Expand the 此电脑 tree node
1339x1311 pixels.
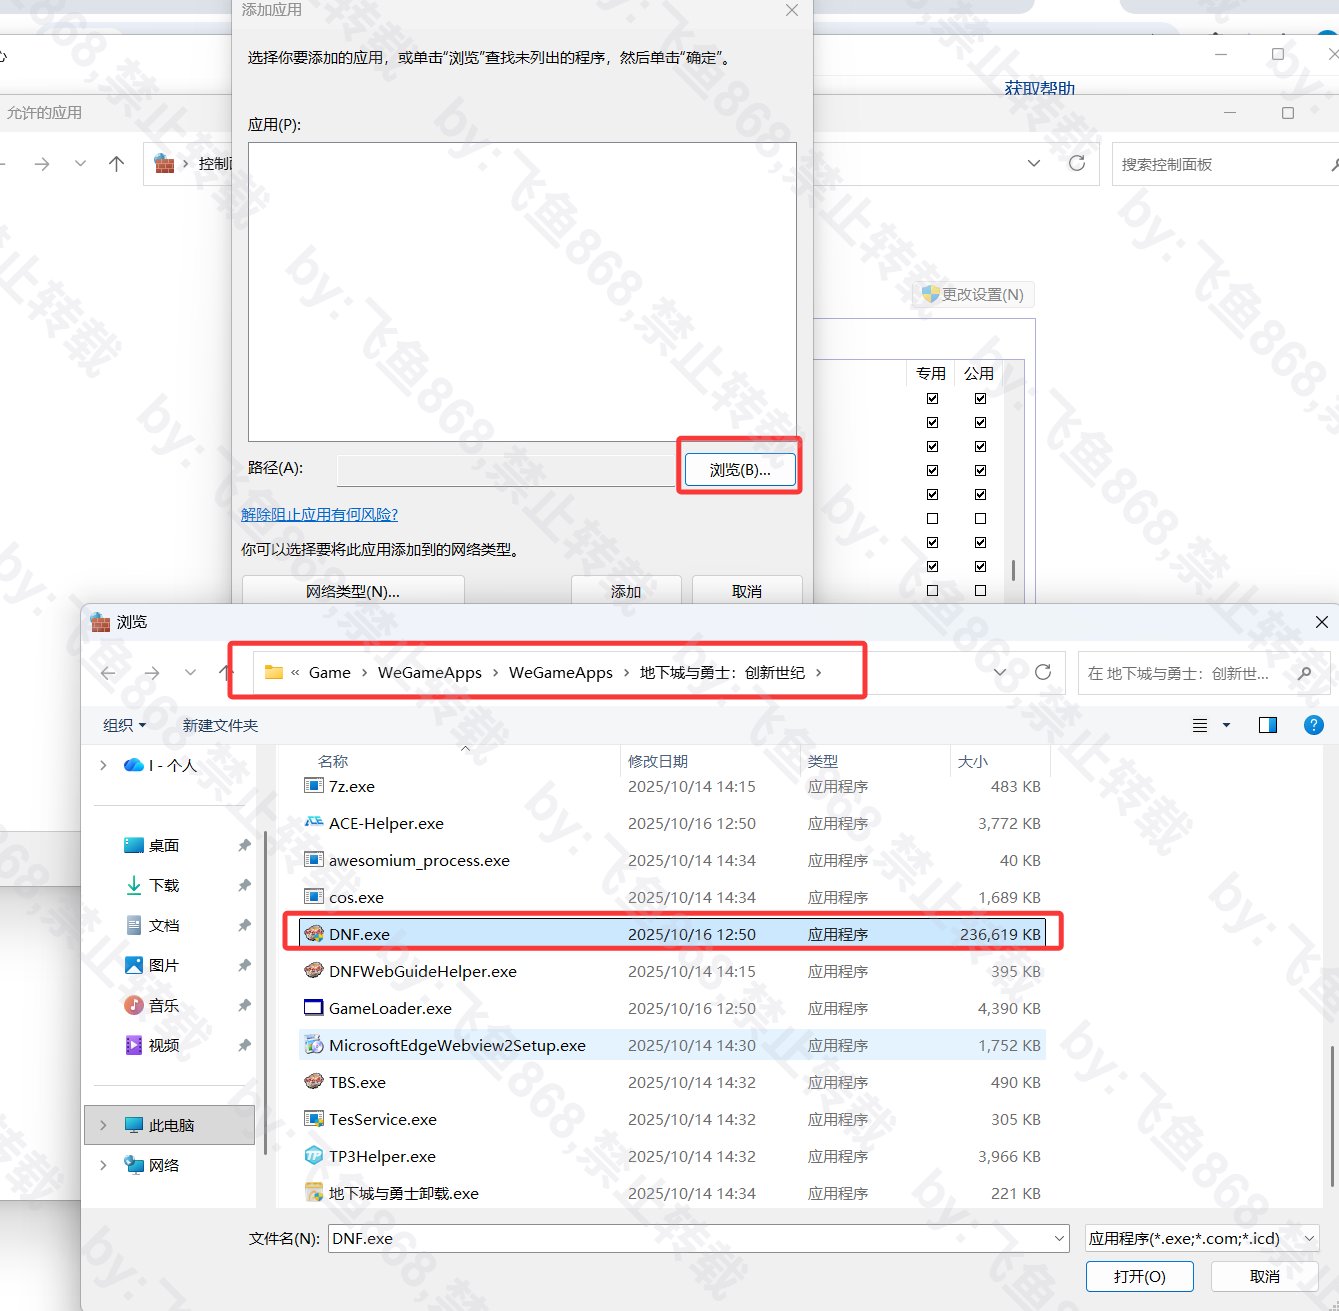103,1125
